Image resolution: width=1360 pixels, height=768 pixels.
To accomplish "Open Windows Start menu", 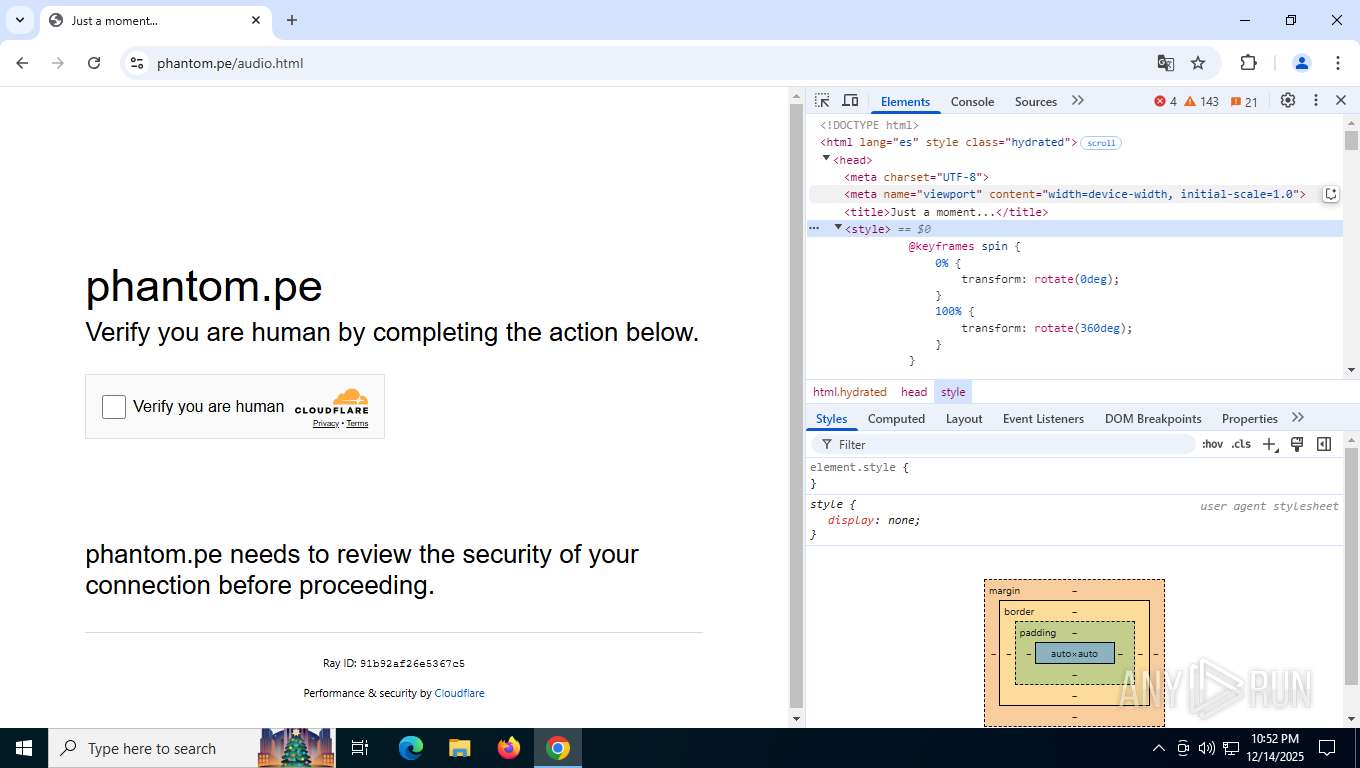I will tap(24, 748).
